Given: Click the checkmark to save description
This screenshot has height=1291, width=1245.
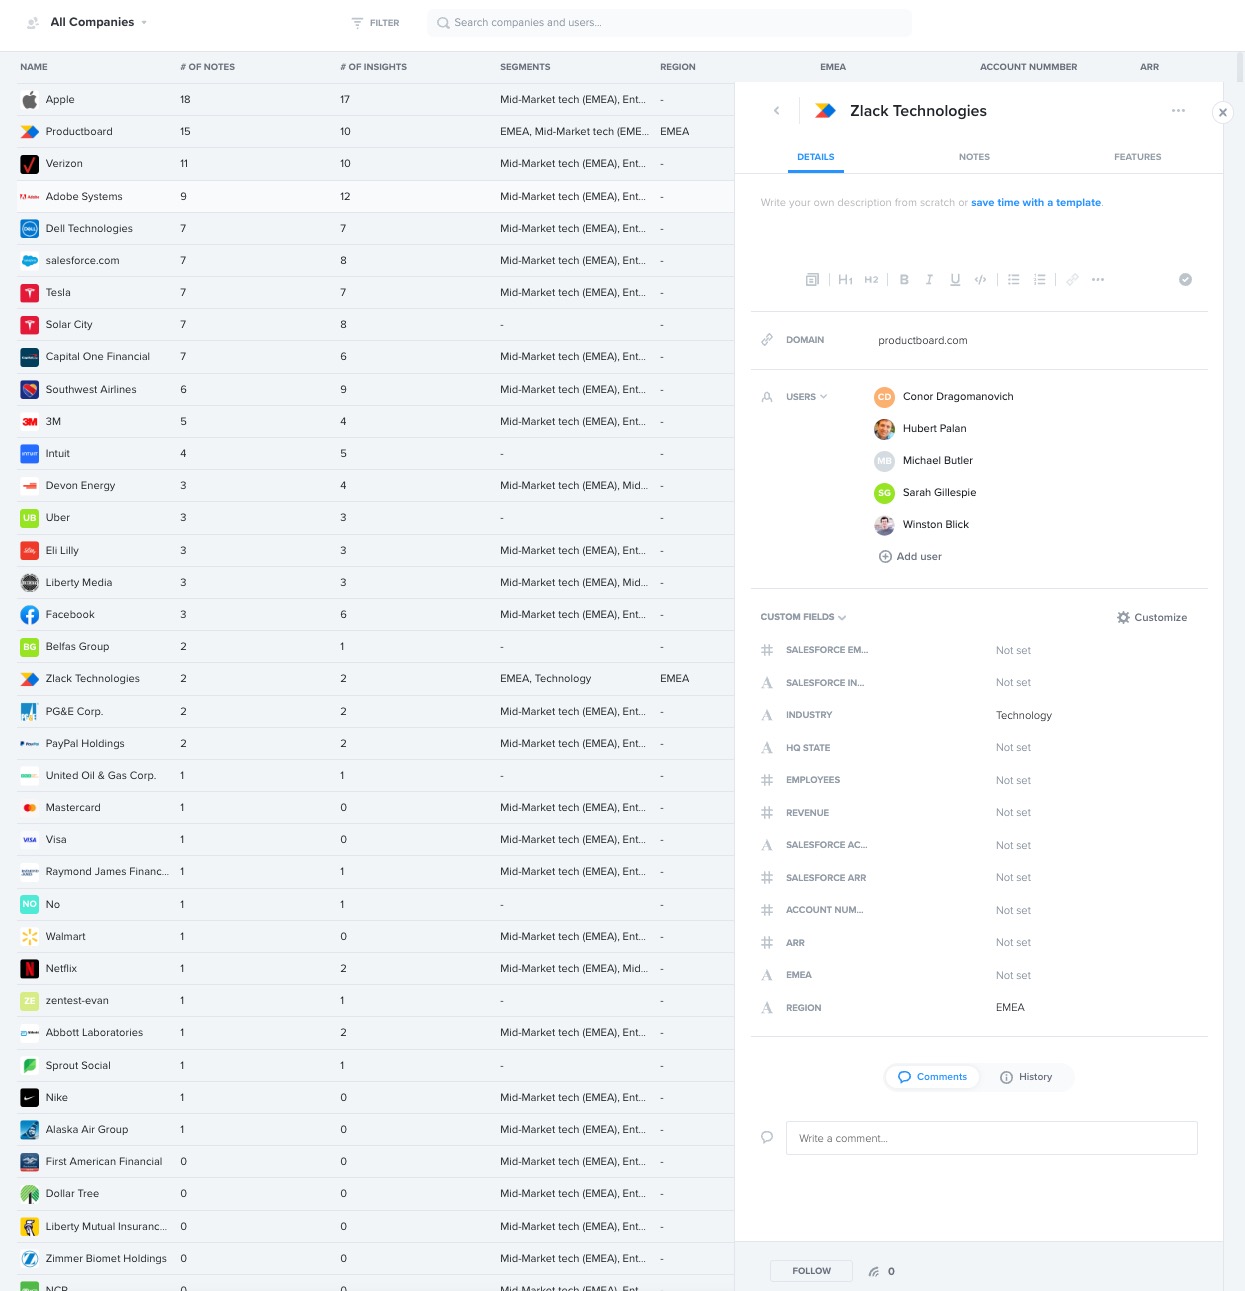Looking at the screenshot, I should coord(1185,280).
